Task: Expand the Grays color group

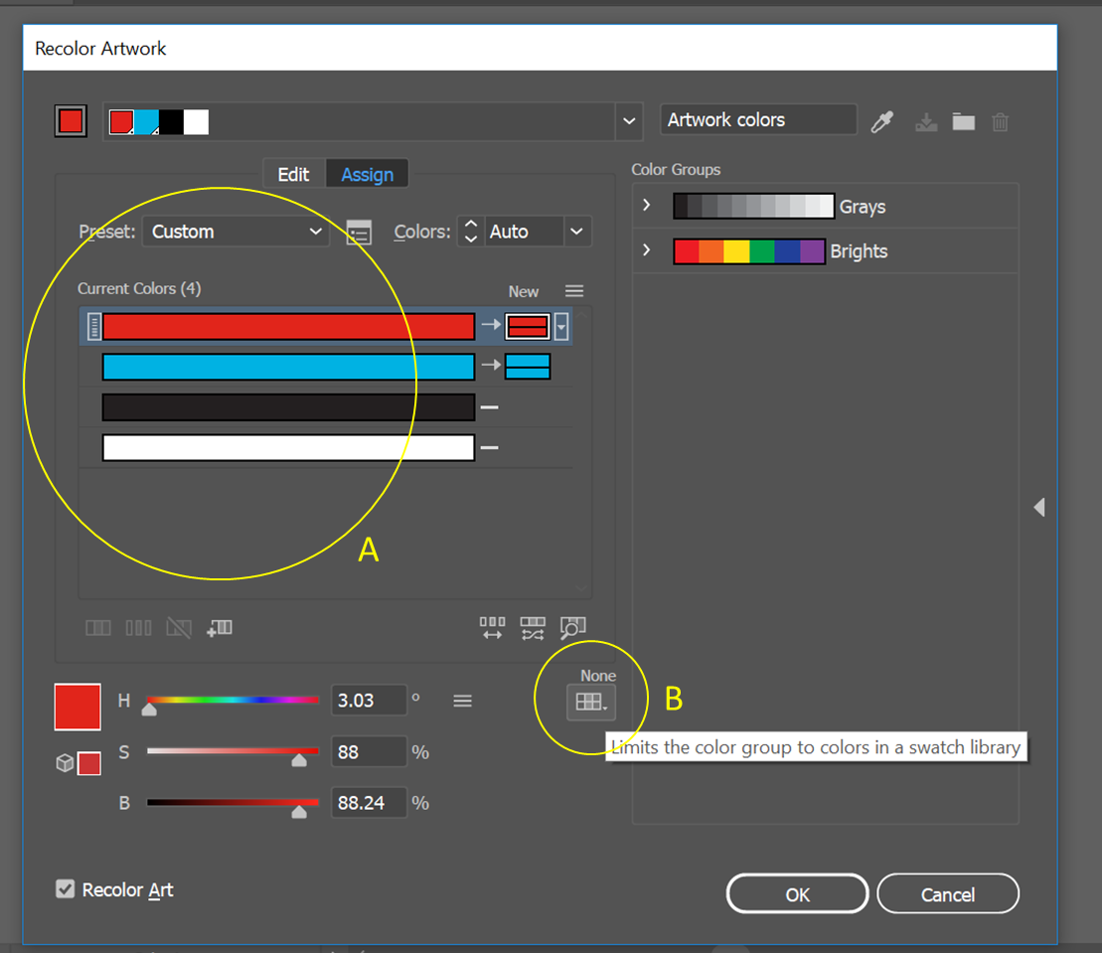Action: click(x=647, y=206)
